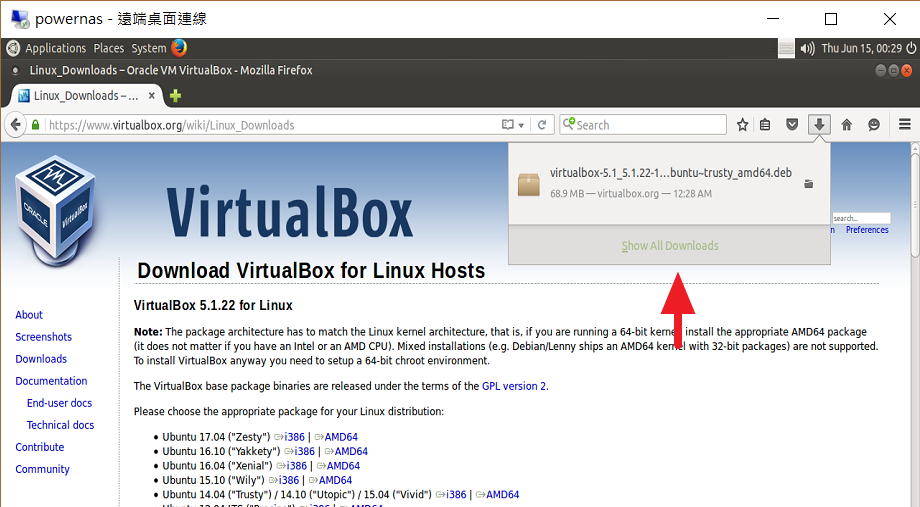Download Ubuntu 16.10 Yakkety AMD64 package
Screen dimensions: 920x507
351,451
